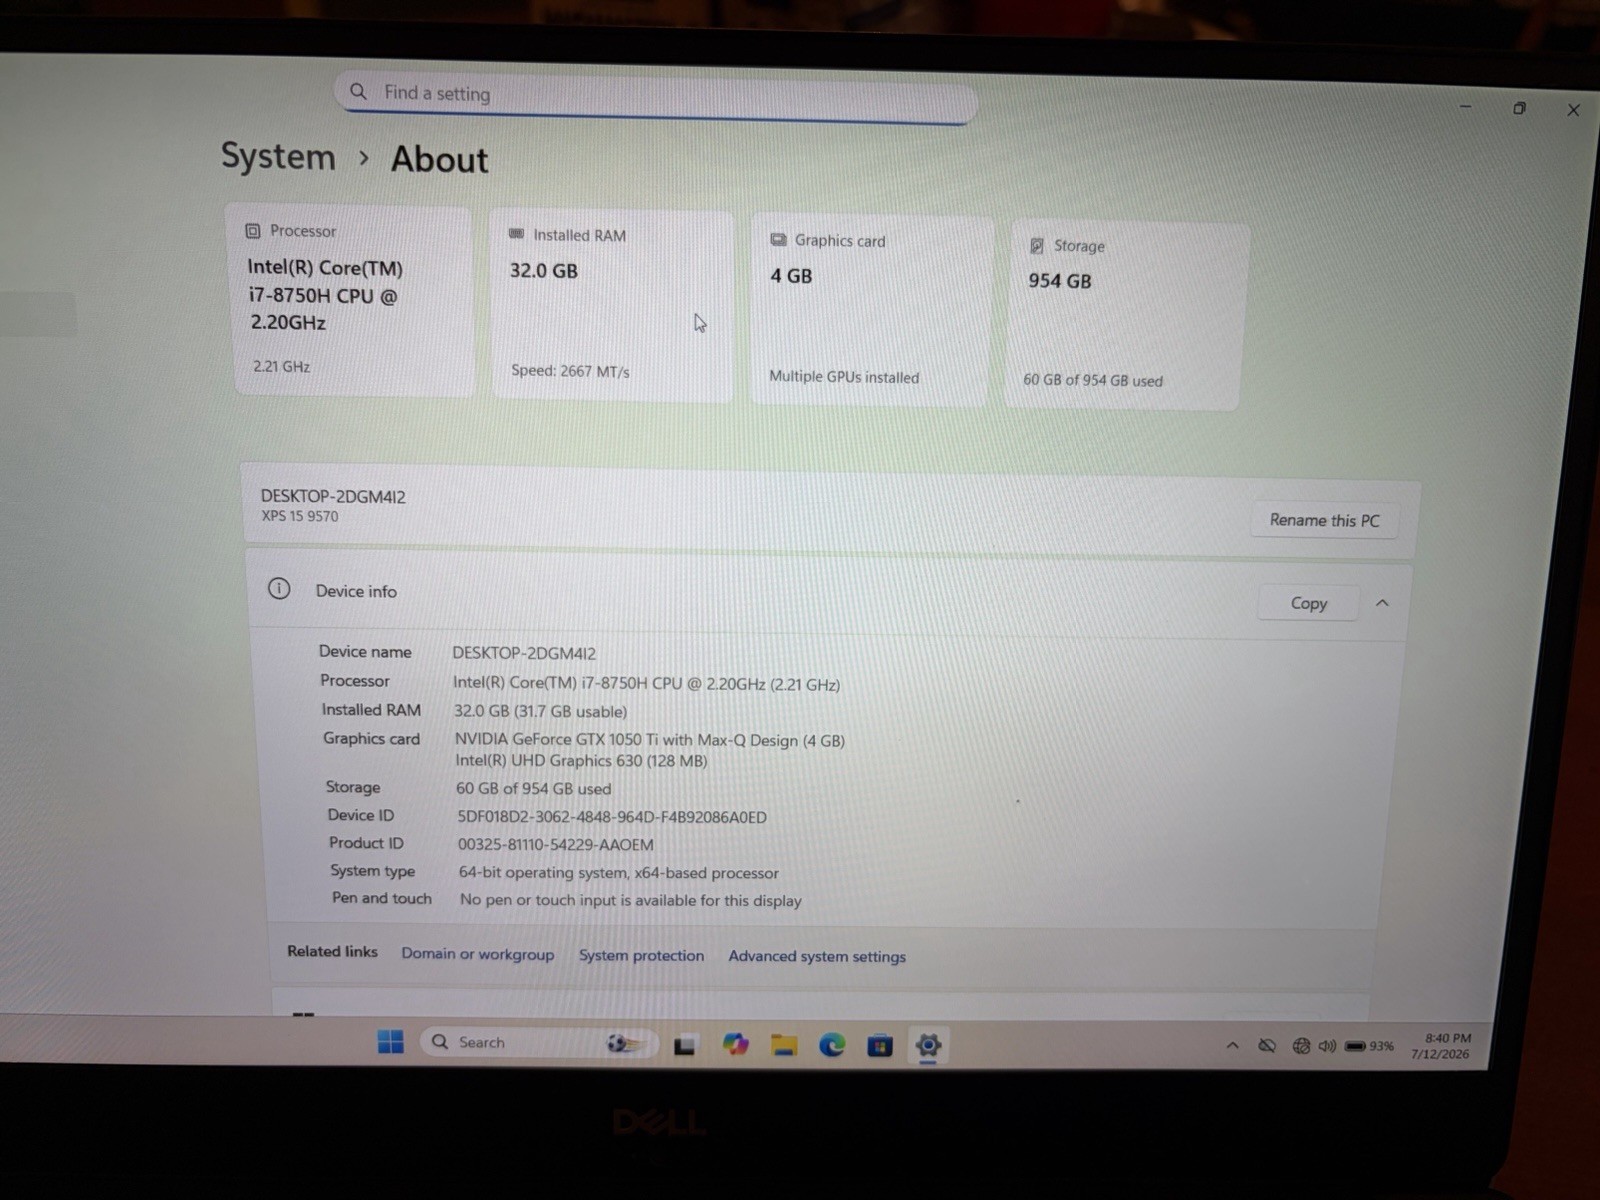
Task: Click the taskbar Search box
Action: coord(538,1042)
